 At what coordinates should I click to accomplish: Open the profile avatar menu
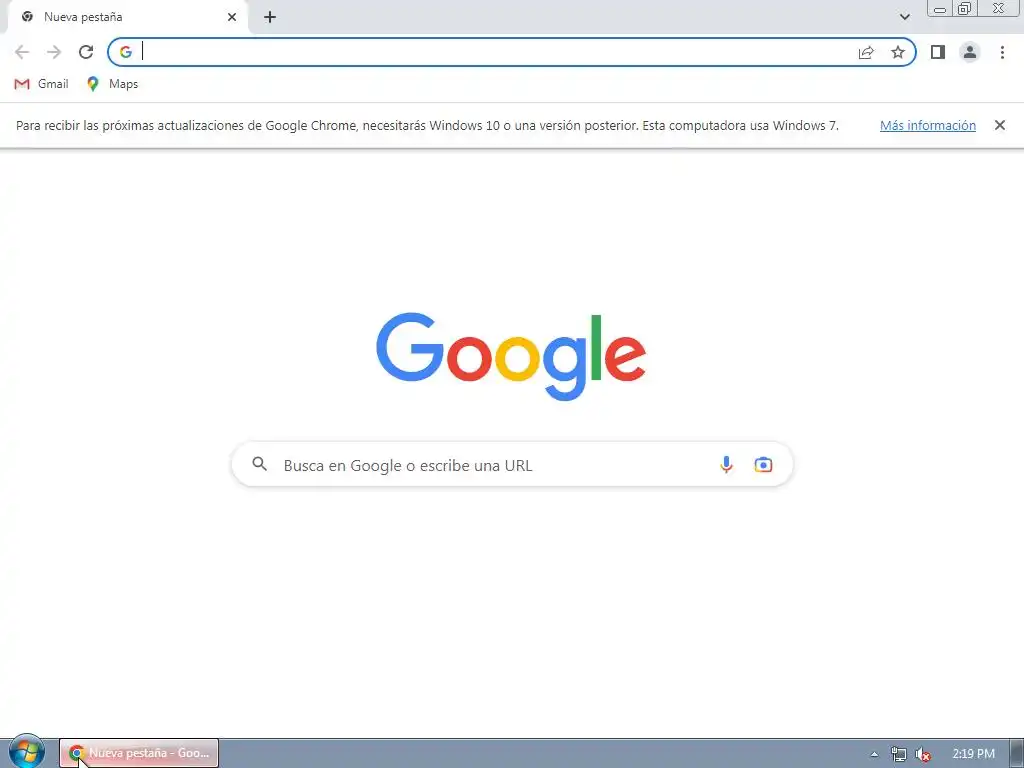click(x=970, y=52)
